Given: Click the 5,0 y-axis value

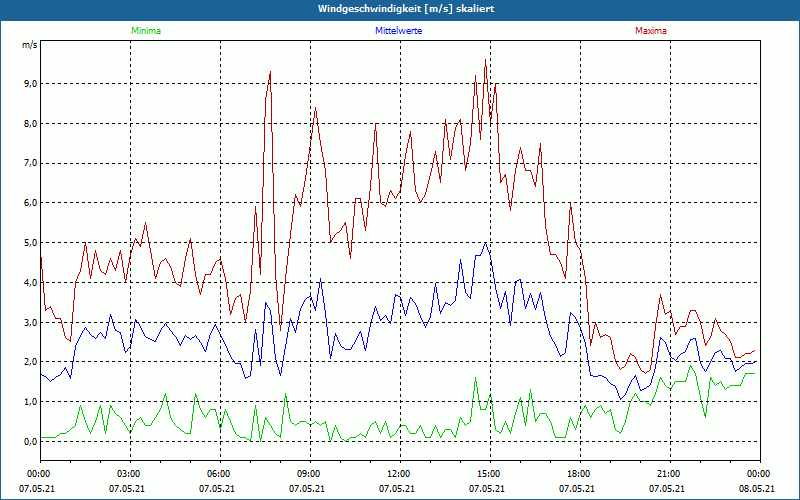Looking at the screenshot, I should pos(30,243).
